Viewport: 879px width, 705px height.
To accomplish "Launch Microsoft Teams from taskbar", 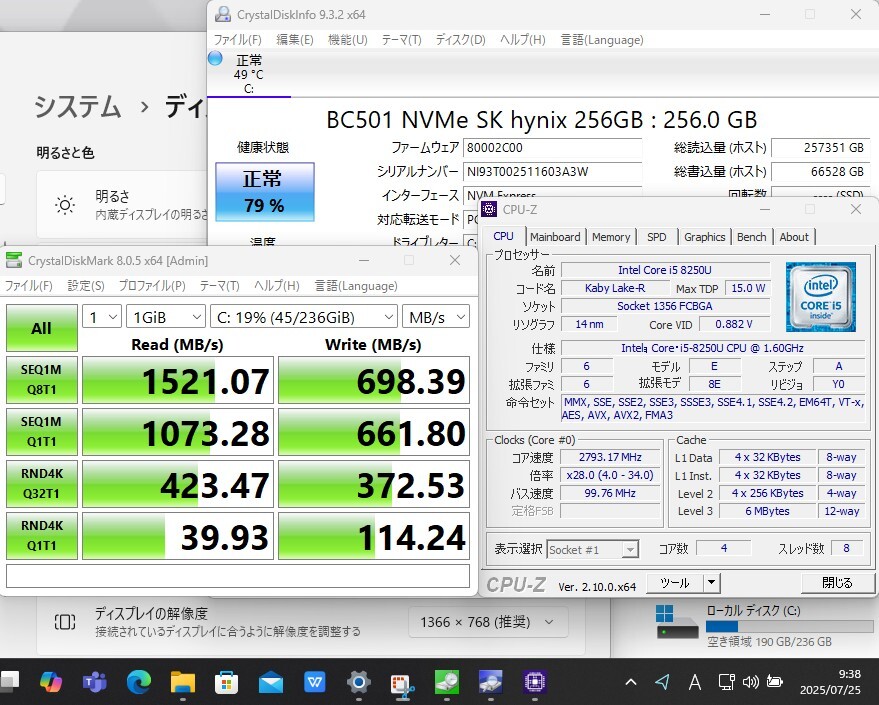I will coord(95,682).
